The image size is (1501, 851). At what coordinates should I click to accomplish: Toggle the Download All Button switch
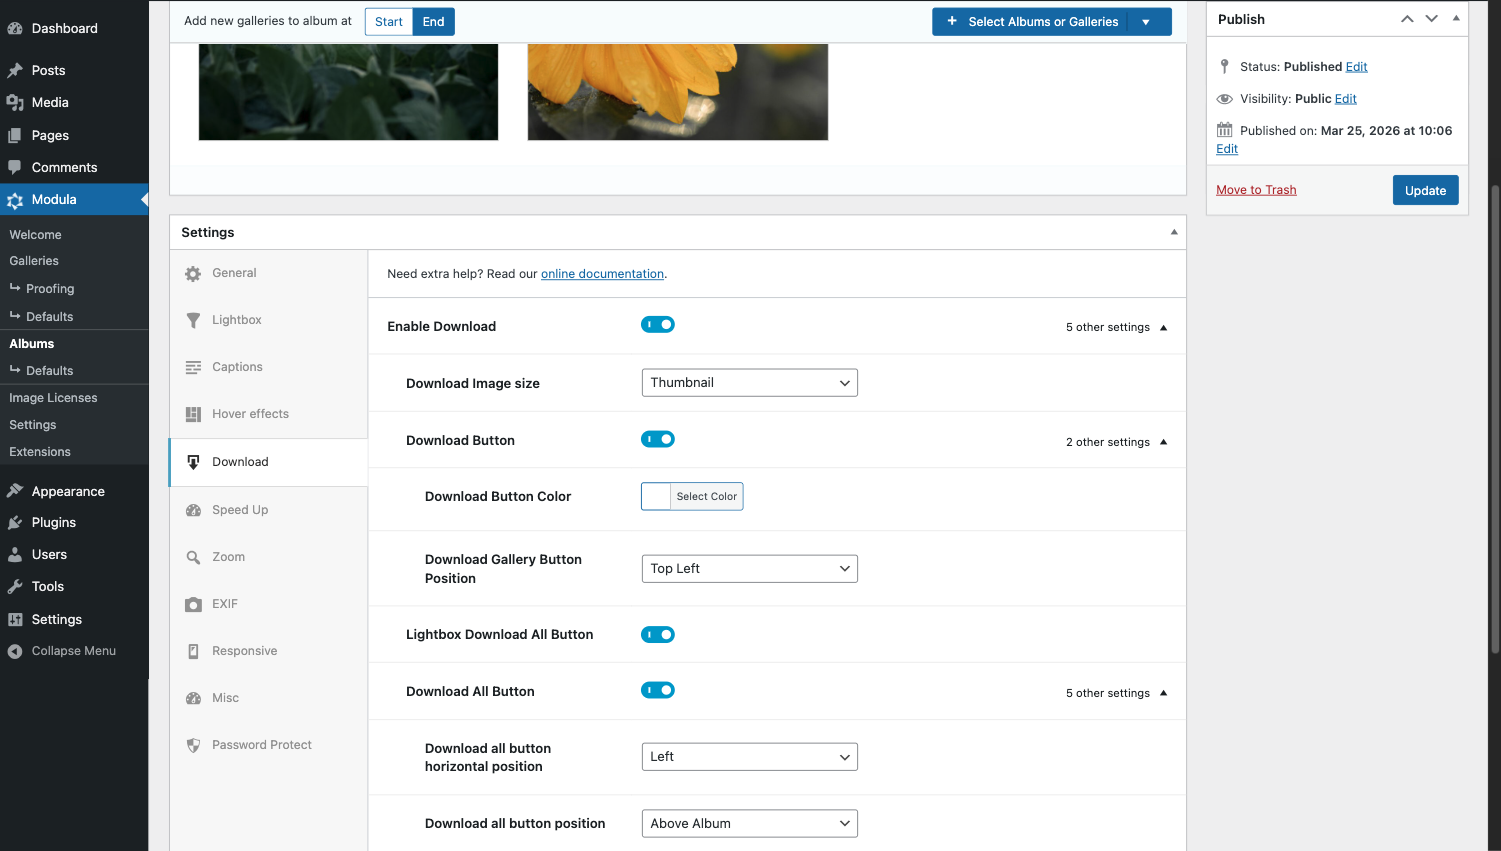click(x=658, y=691)
